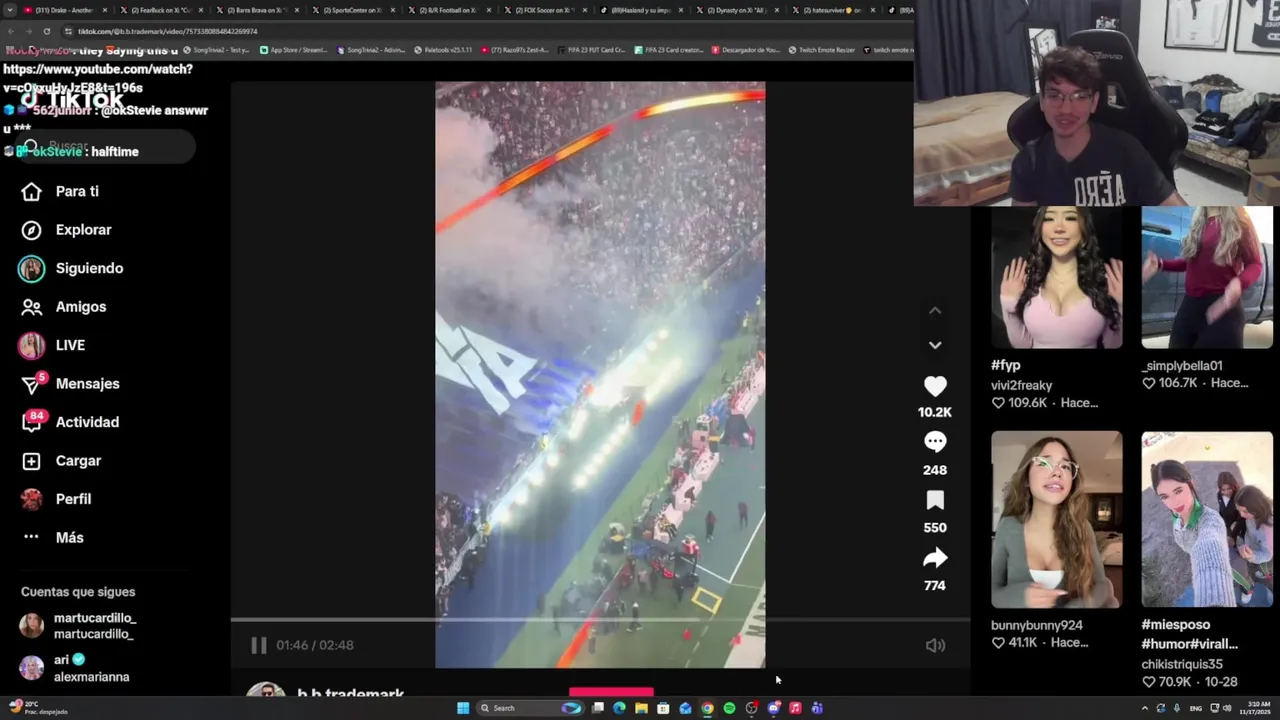Open the martucardillo_ followed account
Screen dimensions: 1280x720
(x=79, y=626)
